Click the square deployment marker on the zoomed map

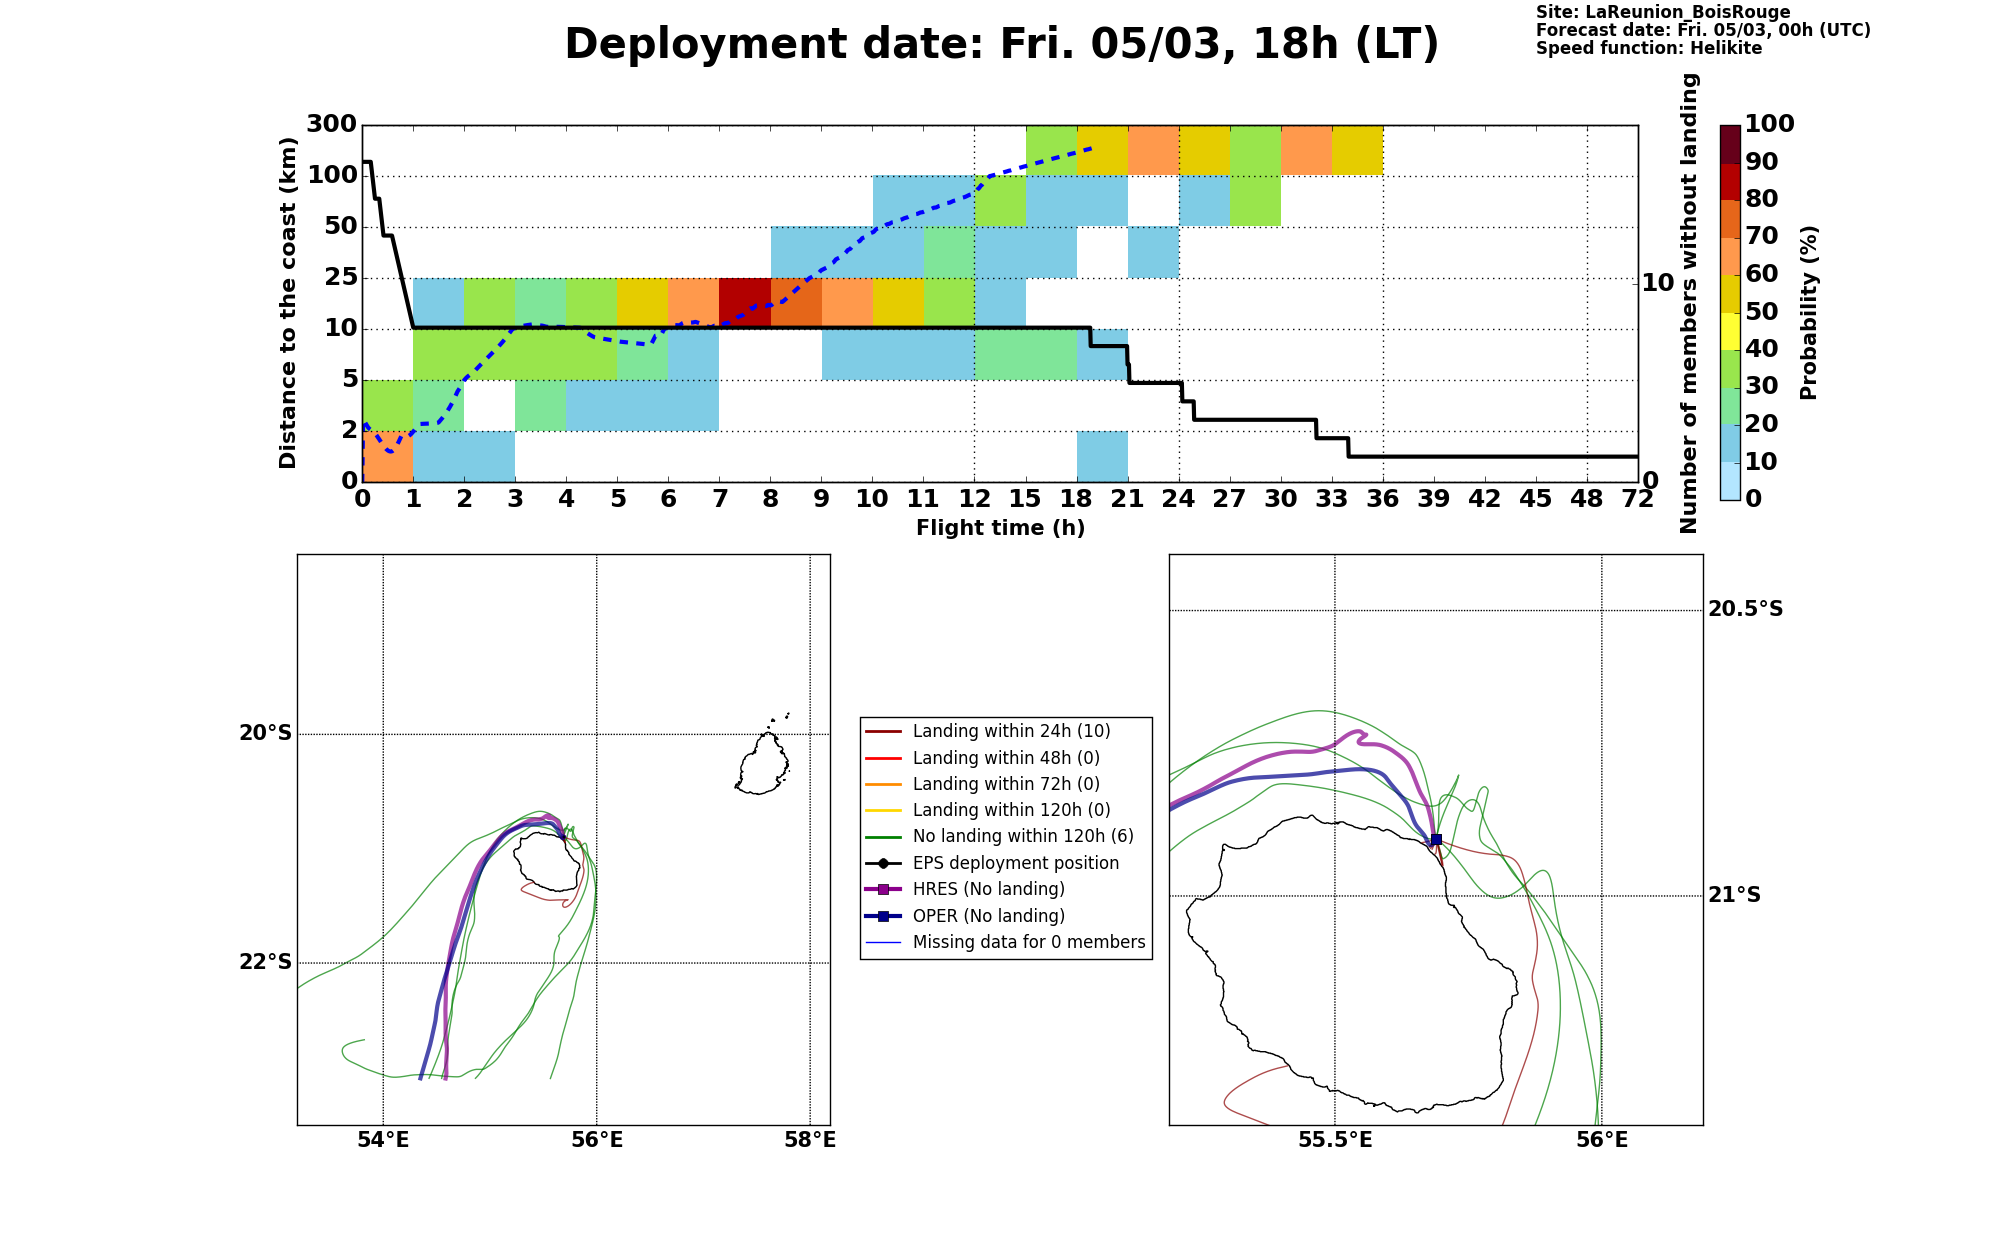(1436, 840)
